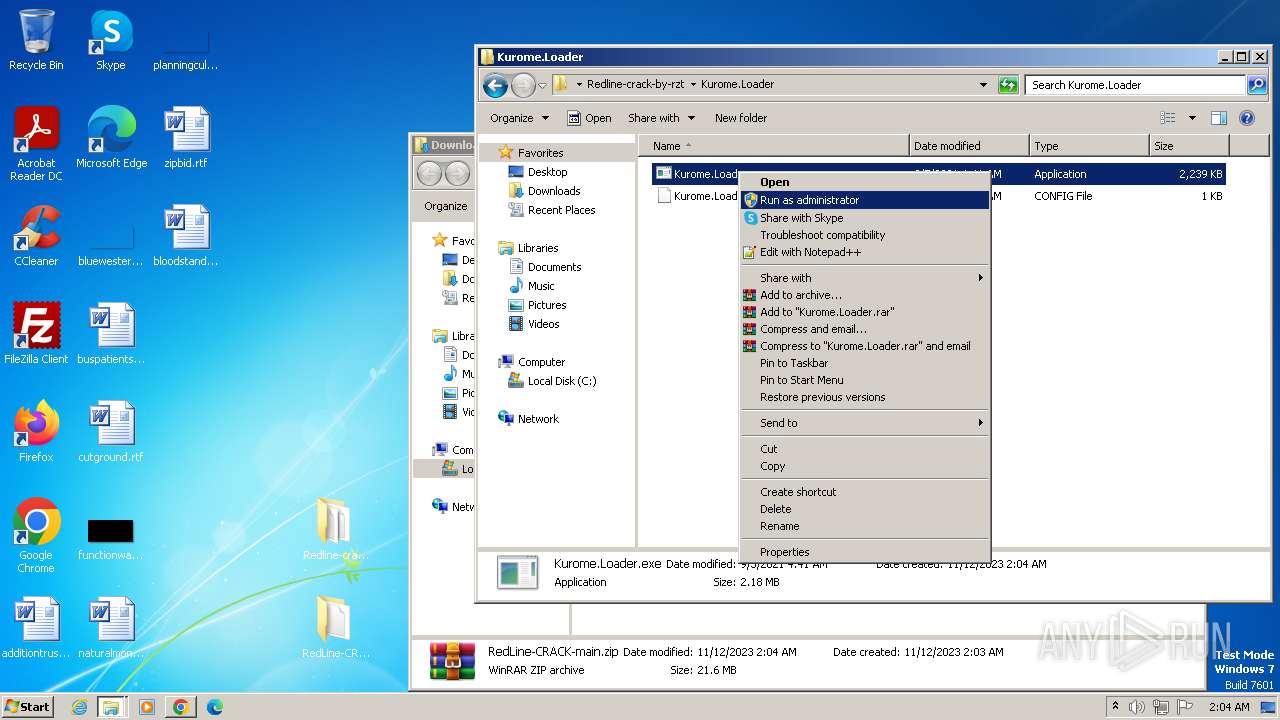Show hidden tray icons arrow
This screenshot has height=720, width=1280.
1115,707
